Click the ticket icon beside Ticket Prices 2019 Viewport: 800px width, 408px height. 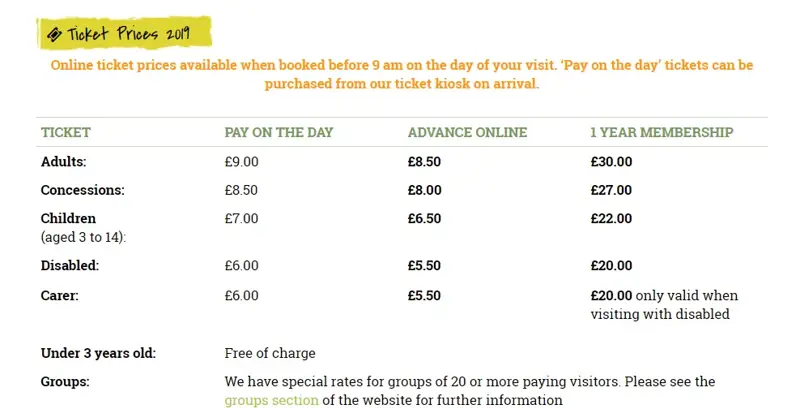(55, 33)
